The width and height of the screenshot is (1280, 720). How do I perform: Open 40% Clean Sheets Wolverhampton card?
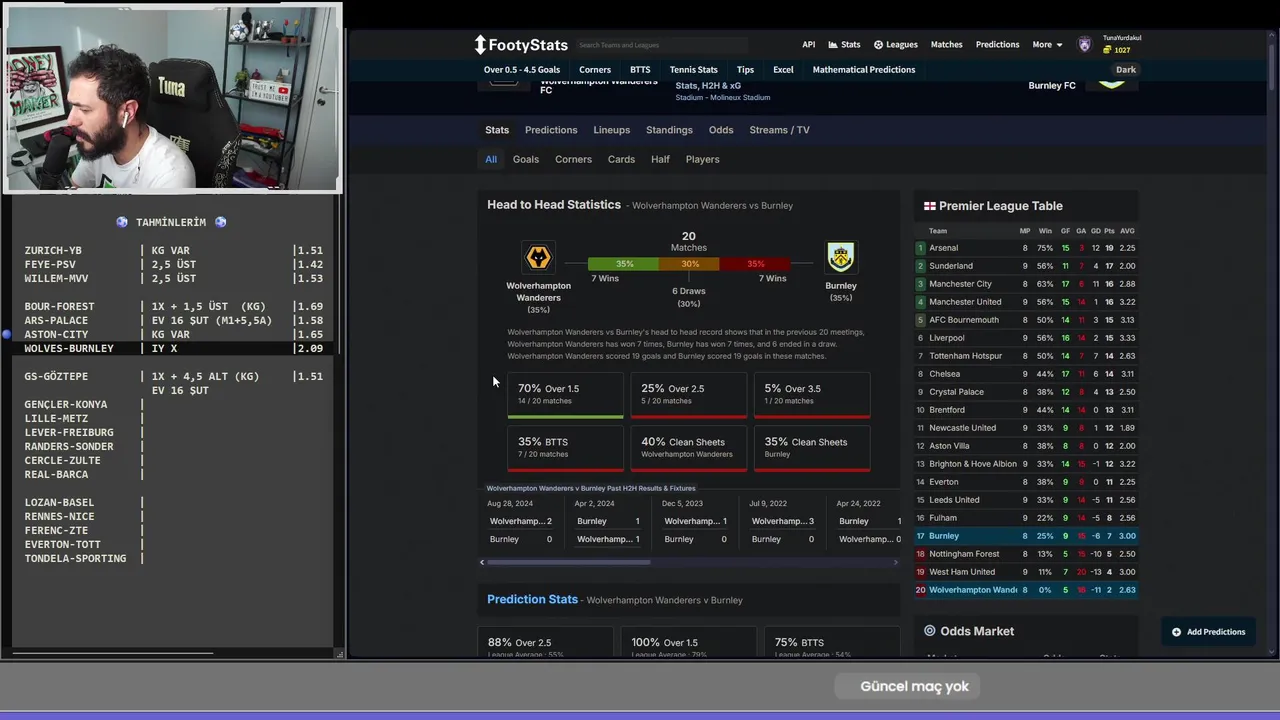click(688, 448)
